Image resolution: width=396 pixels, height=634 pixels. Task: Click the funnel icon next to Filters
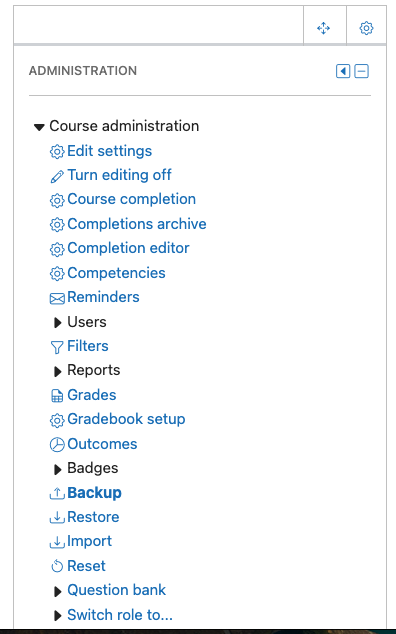click(x=57, y=347)
